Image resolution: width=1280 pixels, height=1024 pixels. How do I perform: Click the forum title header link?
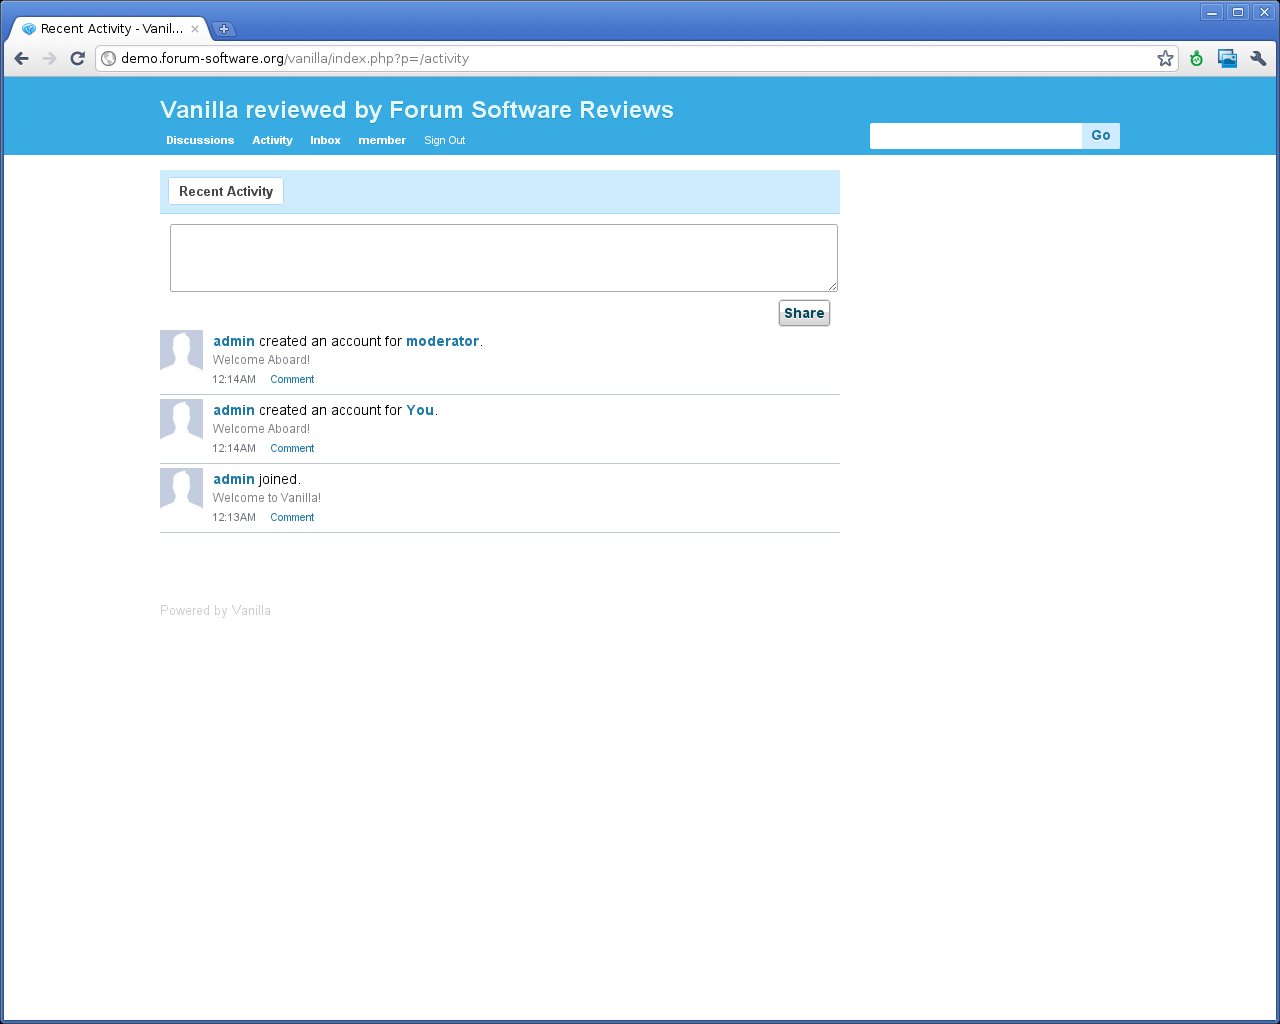click(417, 110)
